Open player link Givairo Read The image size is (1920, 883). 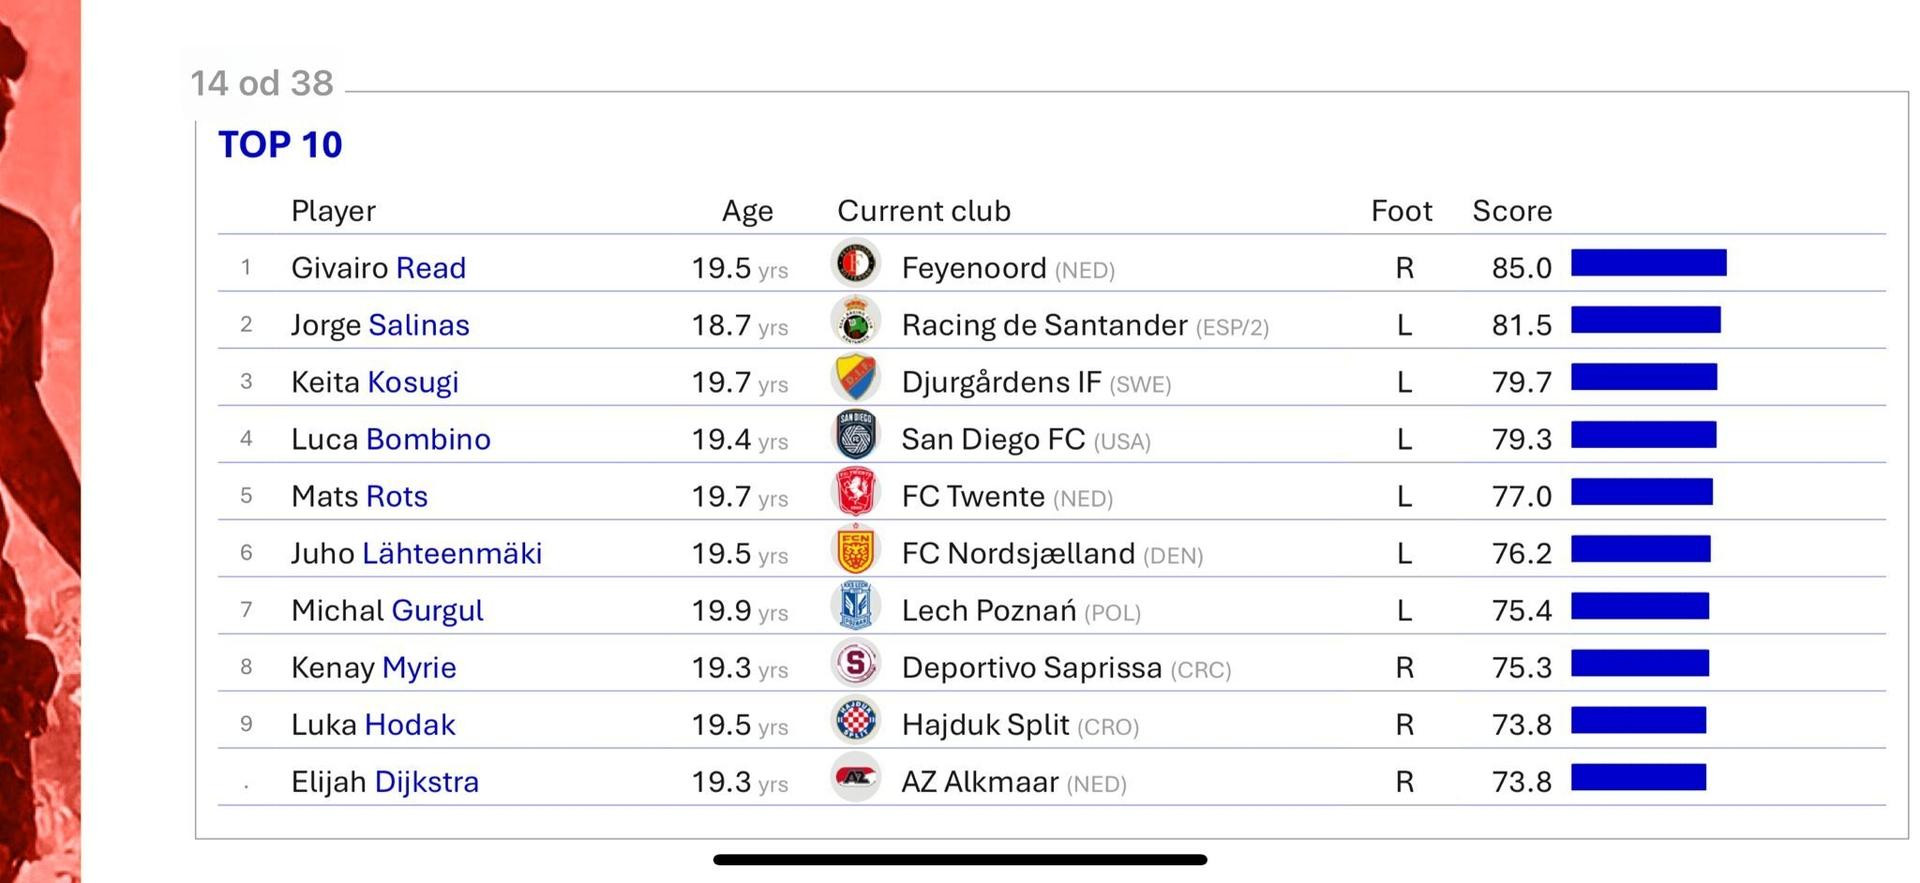pos(378,268)
